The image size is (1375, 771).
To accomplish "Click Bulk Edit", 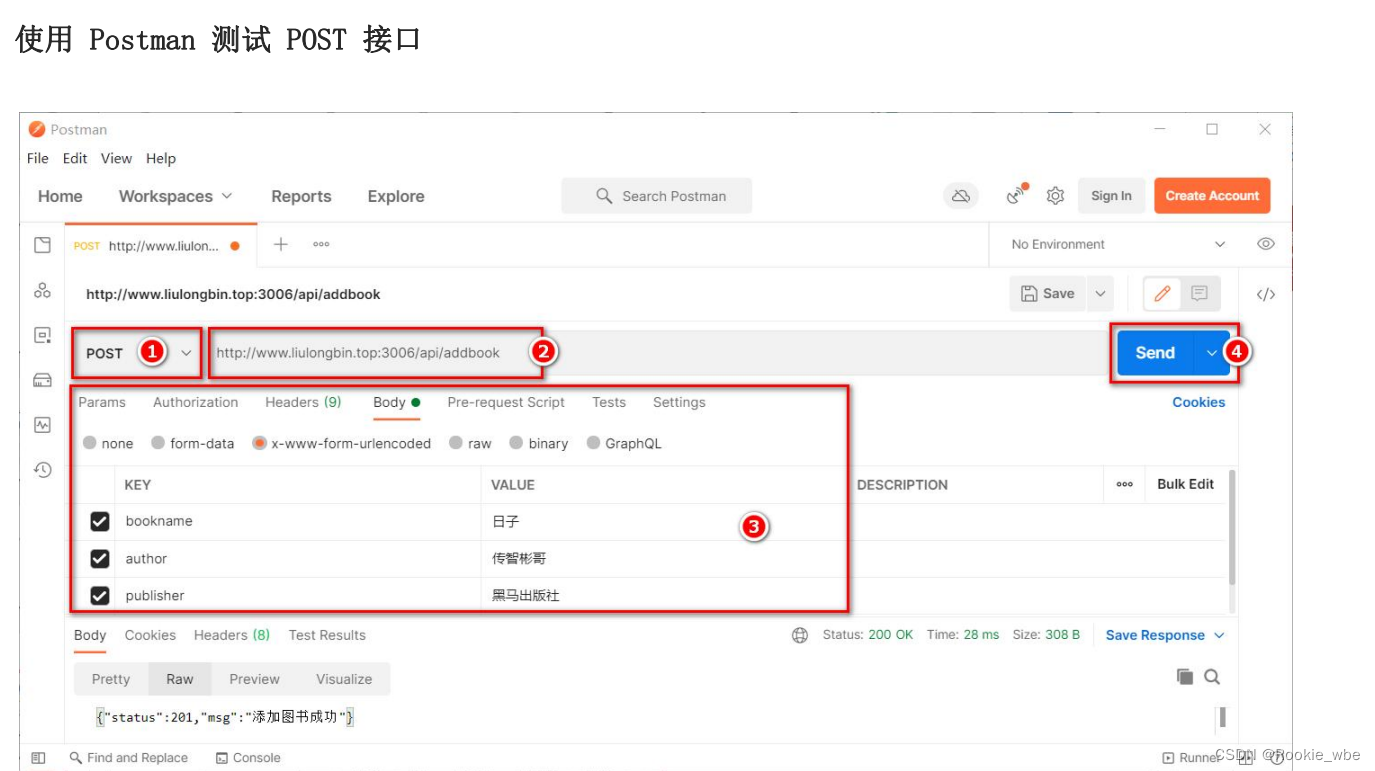I will click(1185, 484).
